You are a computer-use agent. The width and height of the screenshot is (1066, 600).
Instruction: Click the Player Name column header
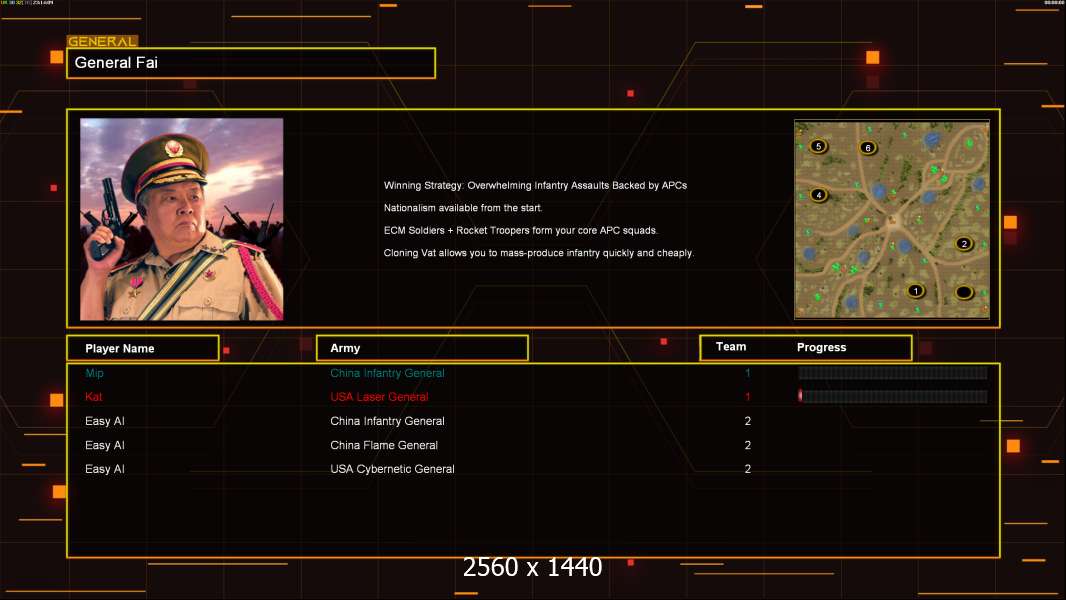click(x=143, y=348)
